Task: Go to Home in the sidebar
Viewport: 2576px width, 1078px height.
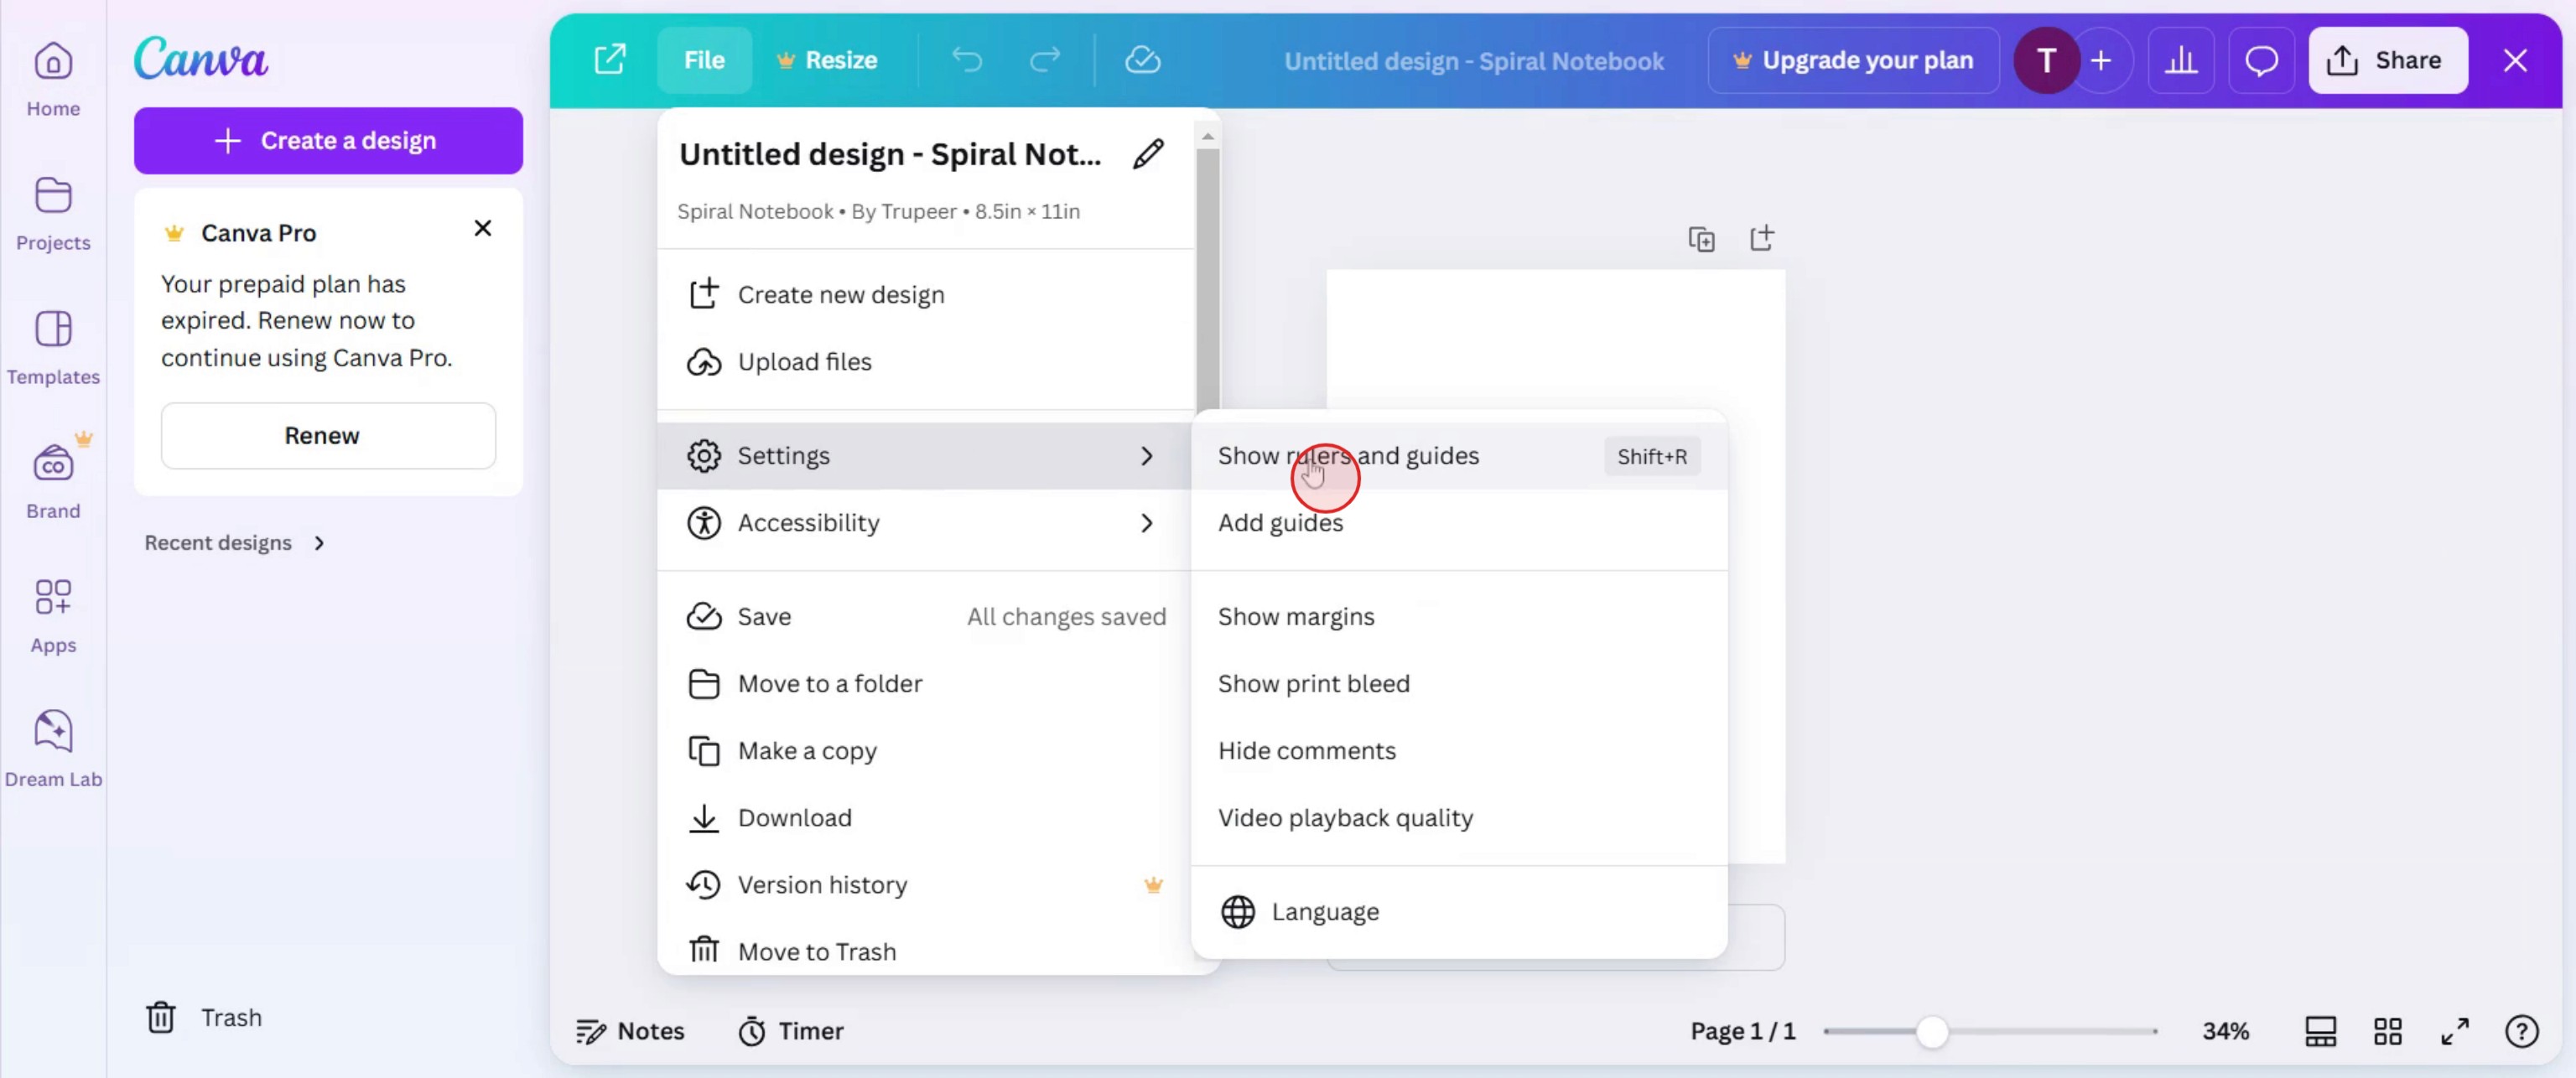Action: 53,80
